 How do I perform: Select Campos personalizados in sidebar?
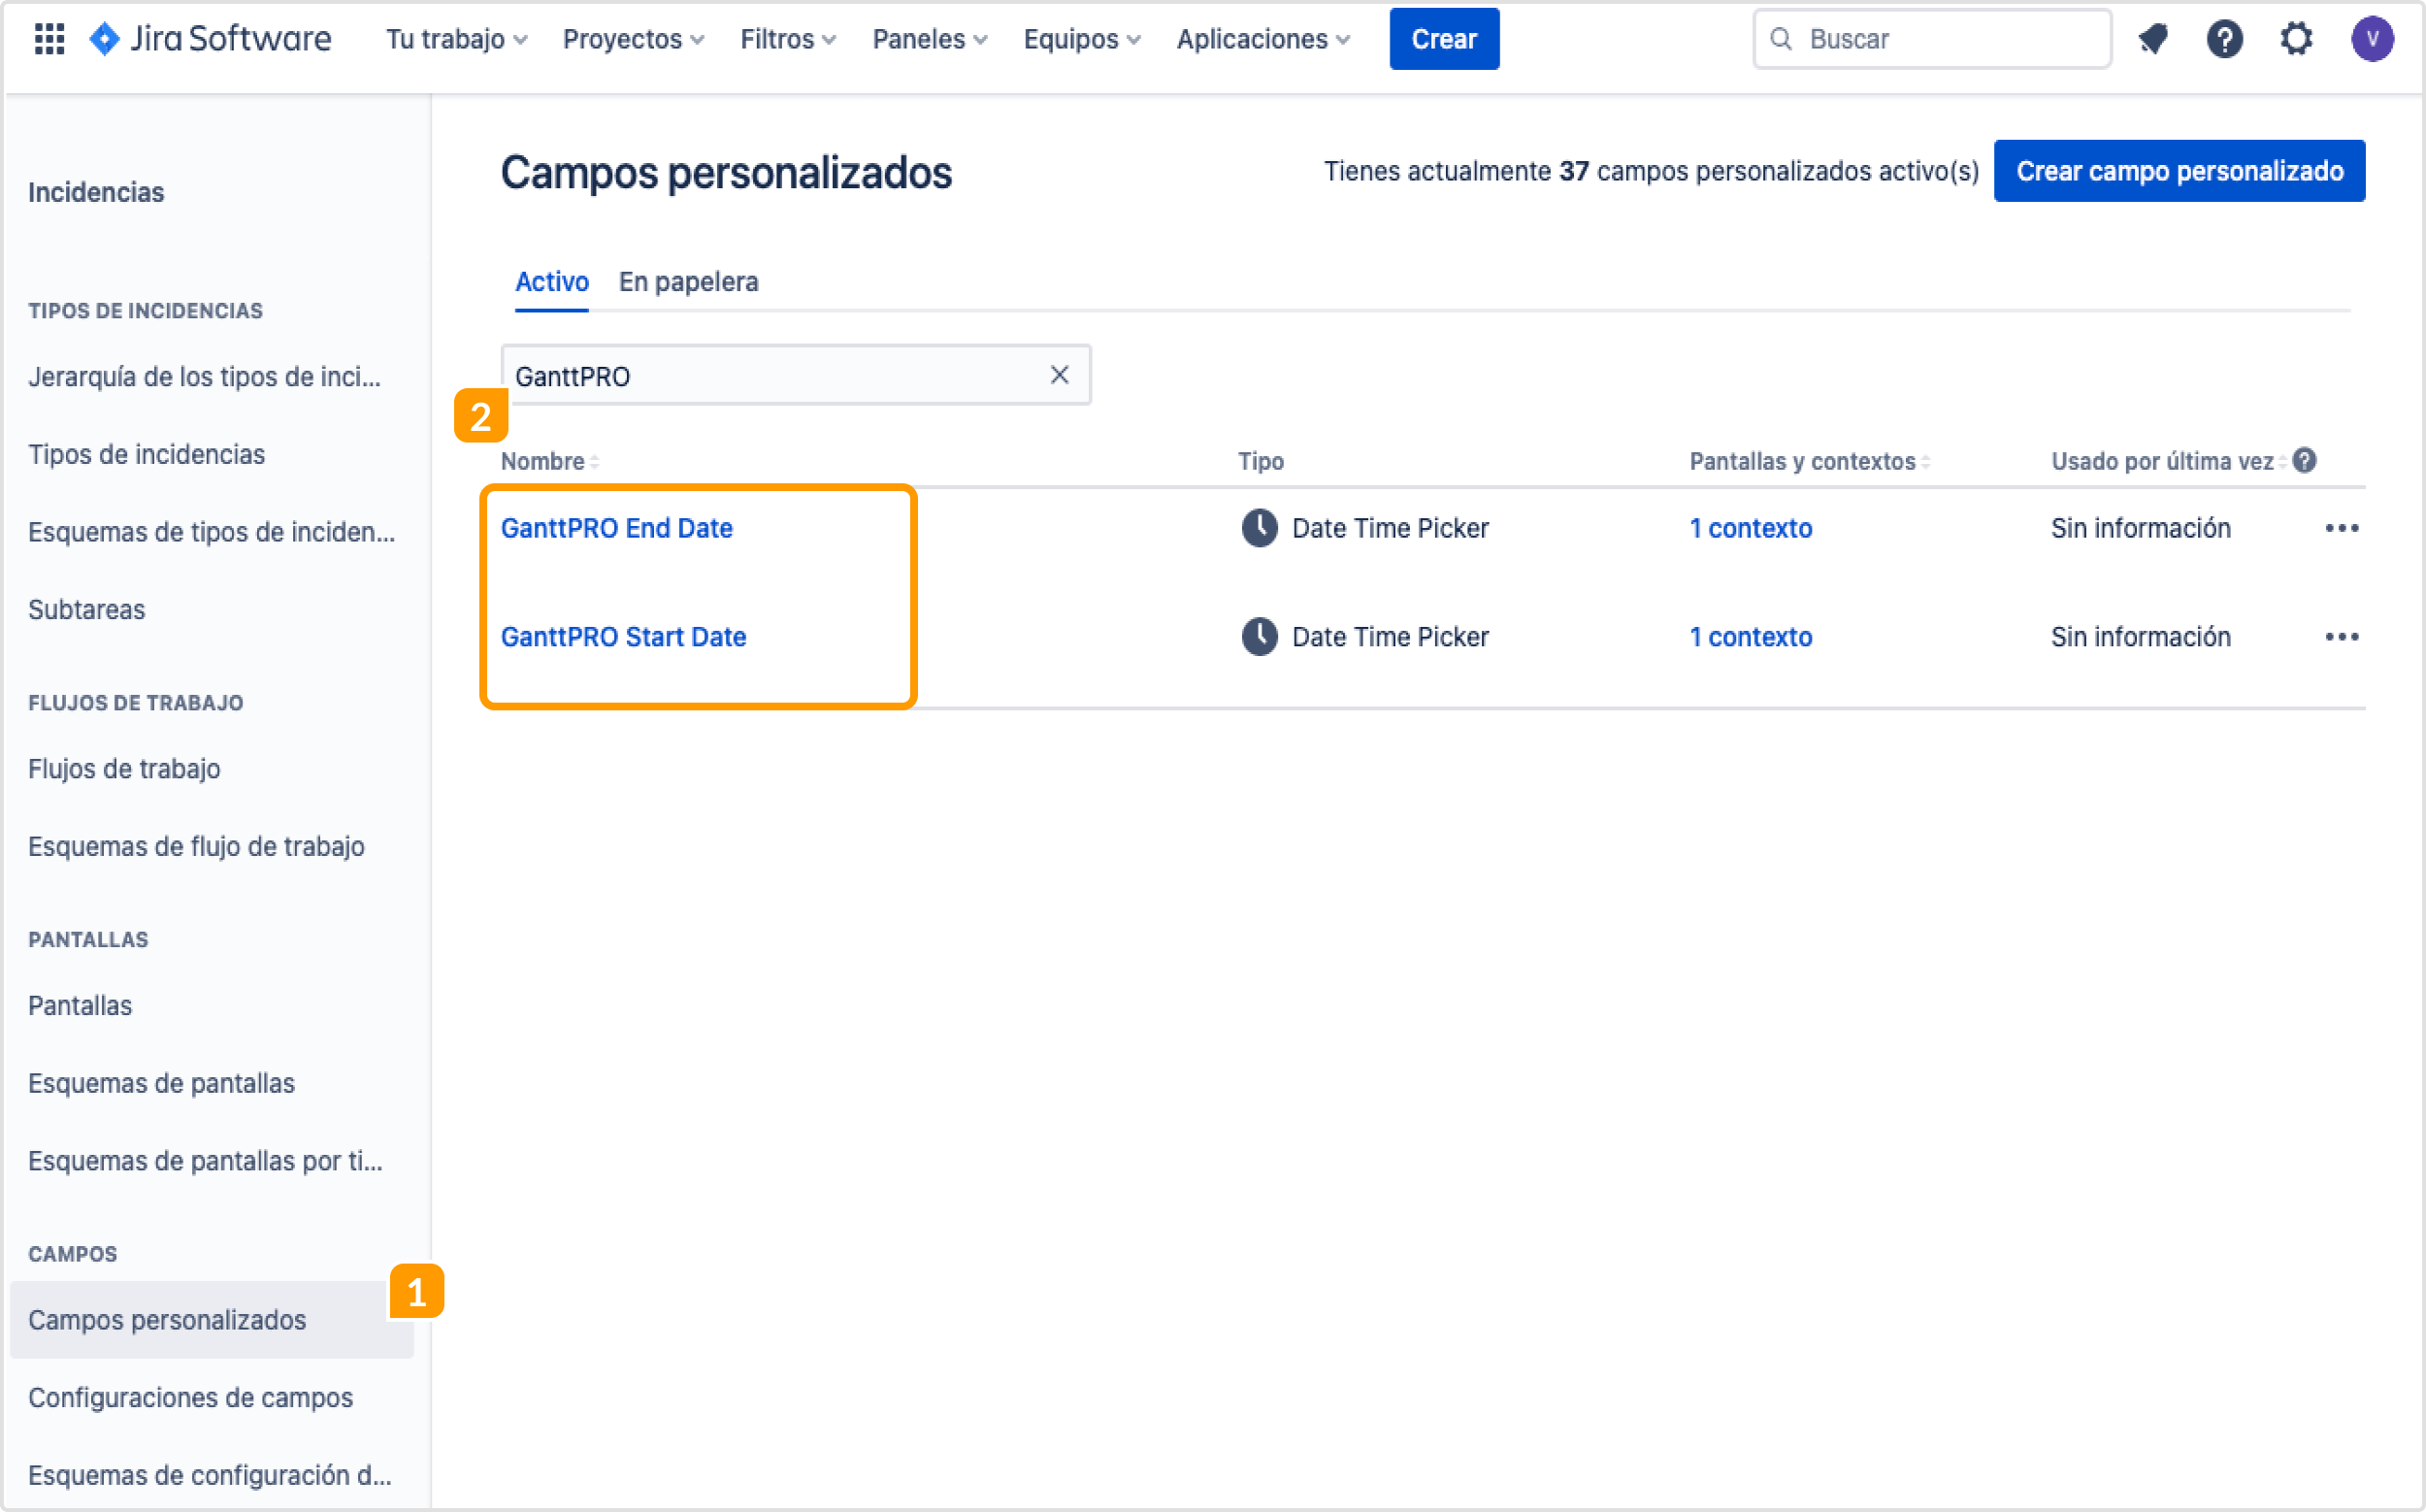pyautogui.click(x=211, y=1320)
